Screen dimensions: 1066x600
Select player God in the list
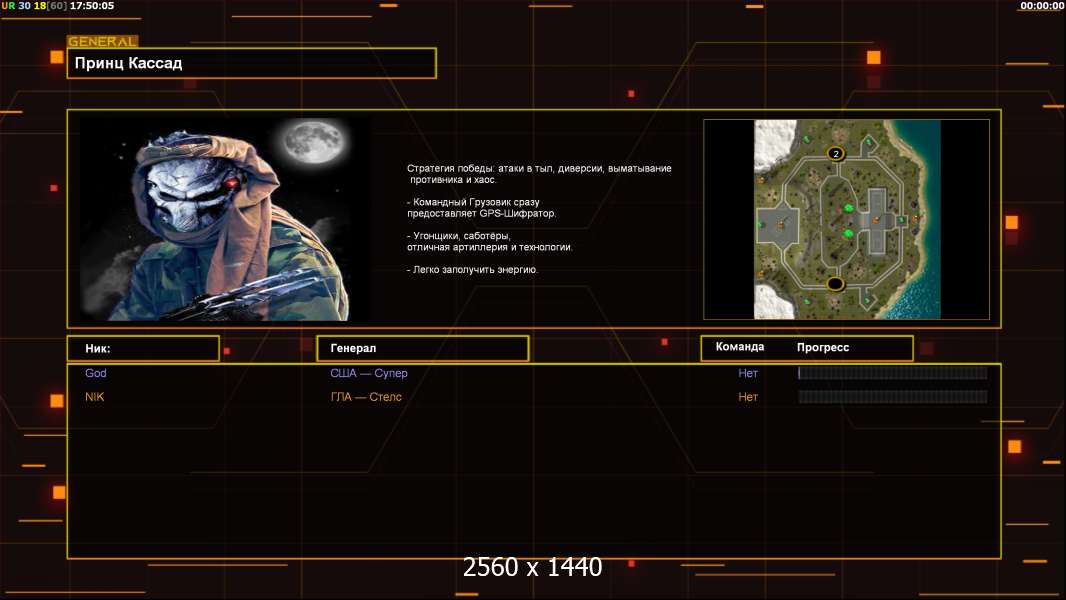pyautogui.click(x=96, y=373)
